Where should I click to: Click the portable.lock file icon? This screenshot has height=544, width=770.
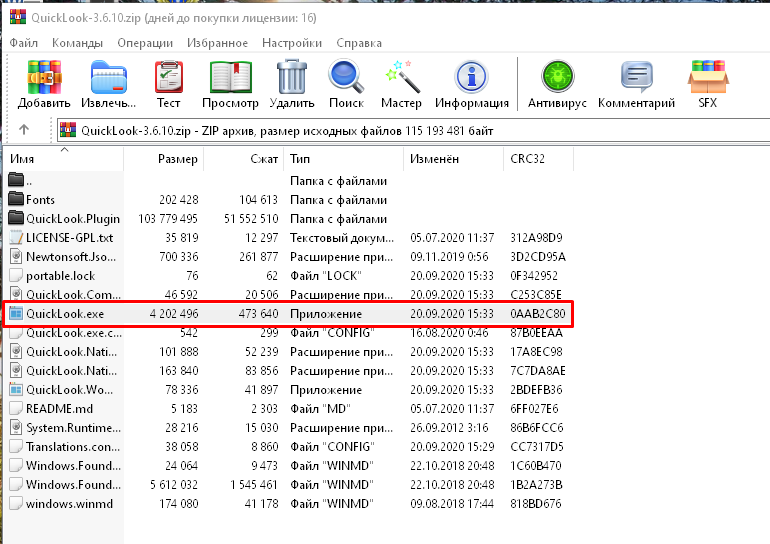click(16, 275)
